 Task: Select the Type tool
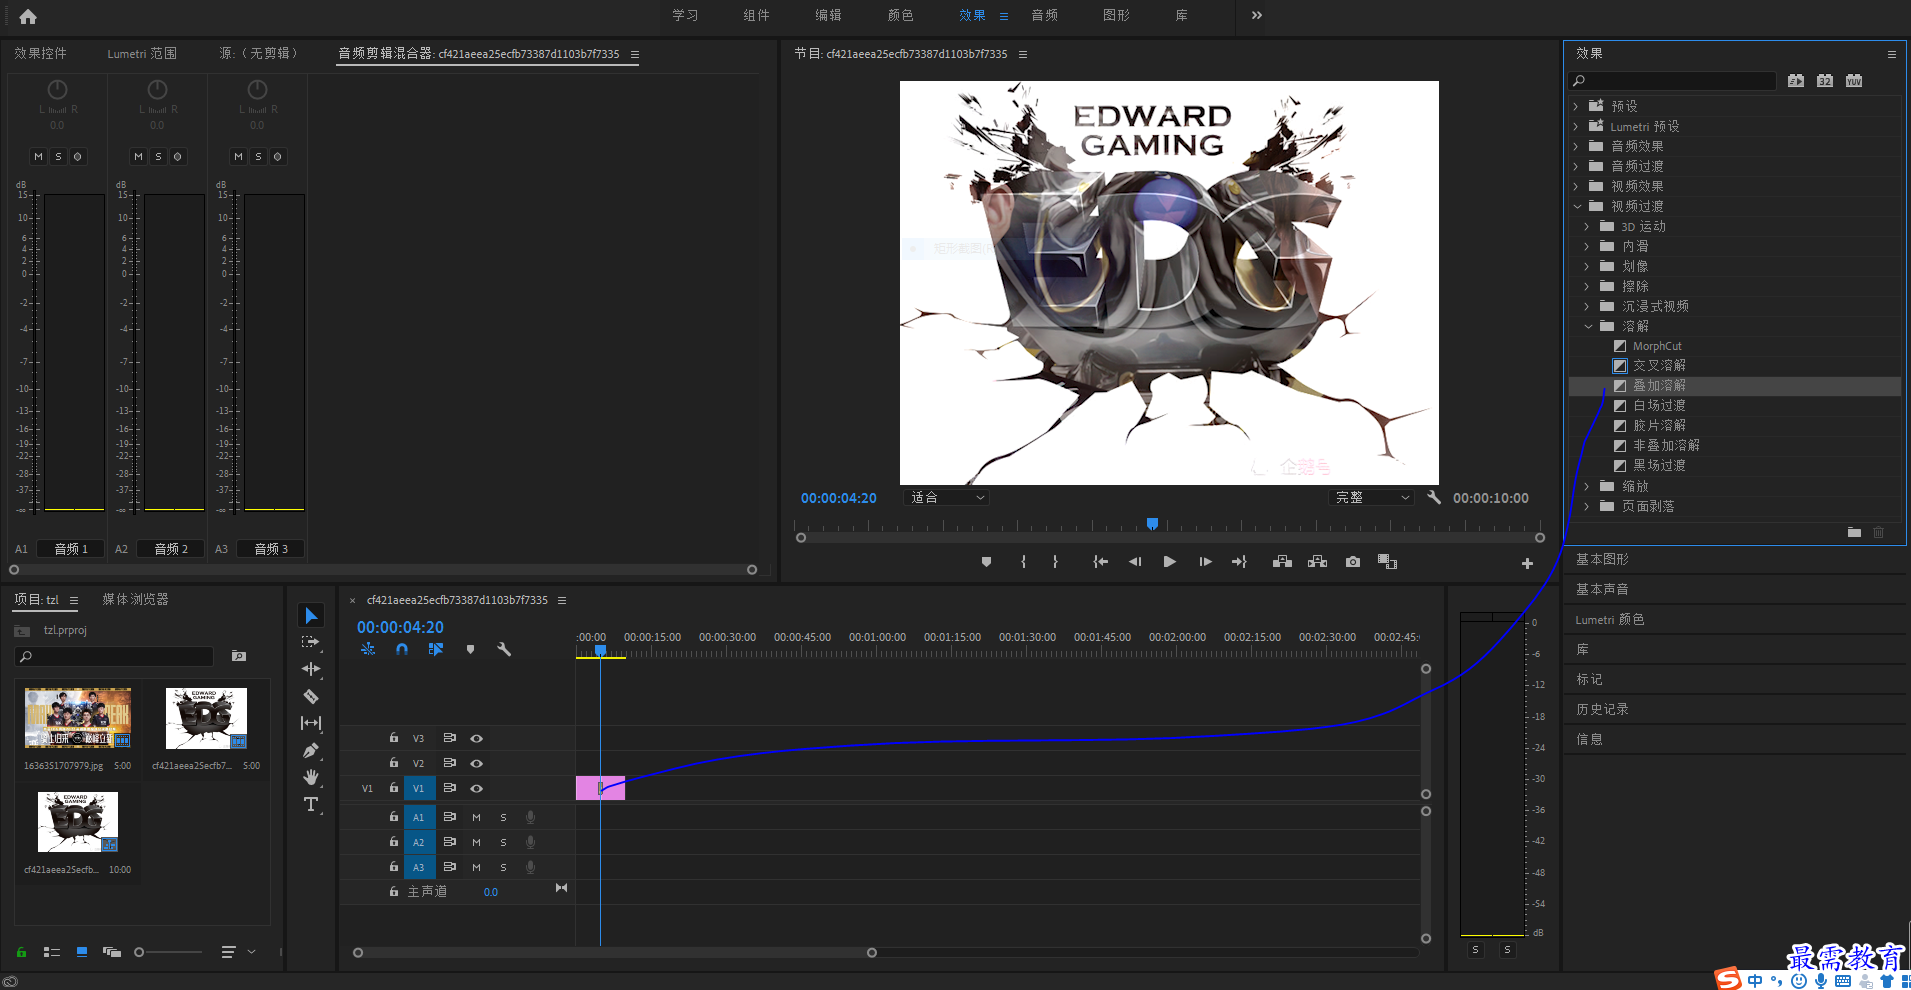coord(311,804)
